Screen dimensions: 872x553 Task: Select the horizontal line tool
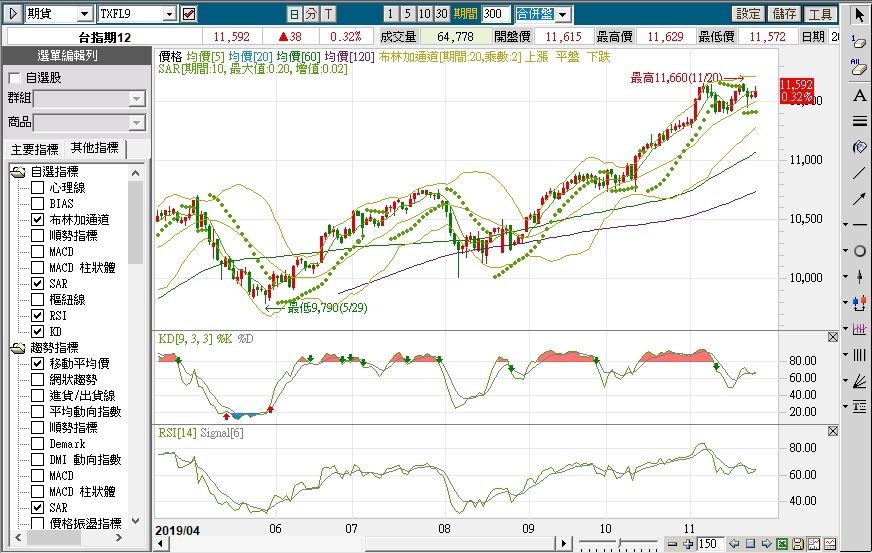point(860,225)
